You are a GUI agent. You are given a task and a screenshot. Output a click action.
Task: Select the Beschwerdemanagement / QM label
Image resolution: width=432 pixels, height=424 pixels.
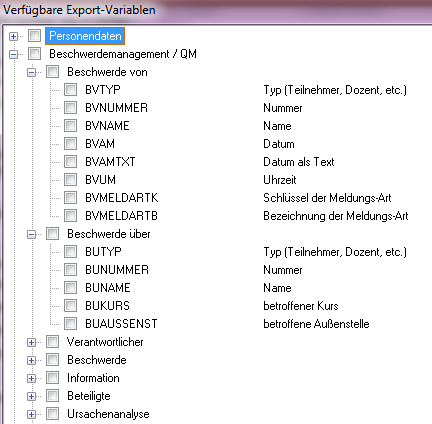pyautogui.click(x=123, y=54)
